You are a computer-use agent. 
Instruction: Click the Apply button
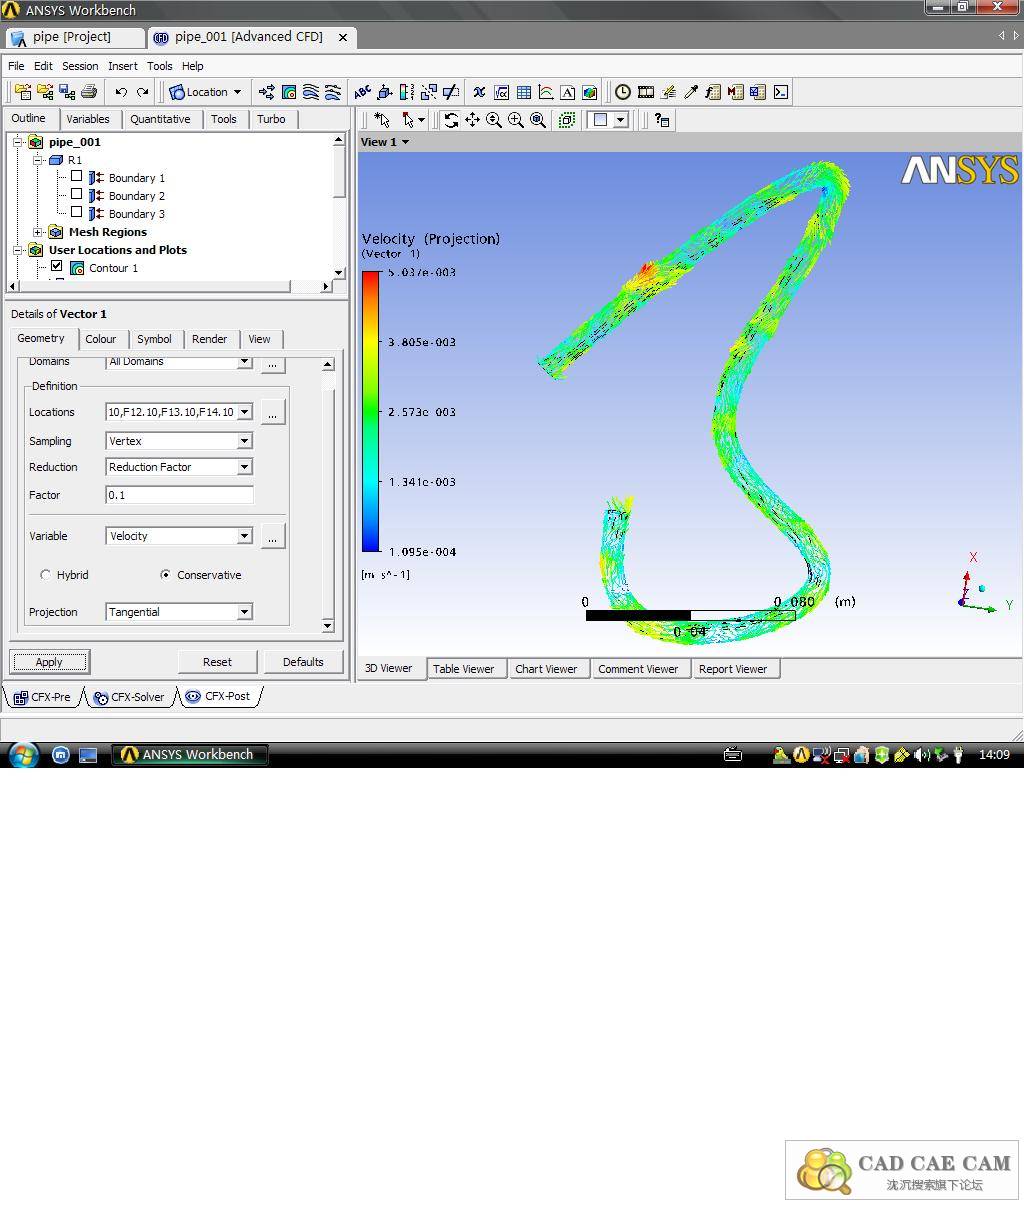(49, 662)
